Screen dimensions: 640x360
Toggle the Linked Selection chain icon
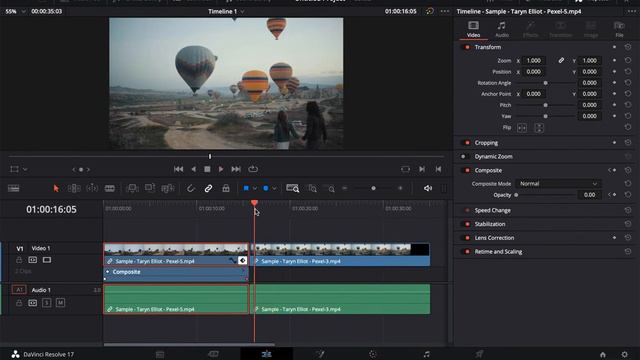point(208,188)
